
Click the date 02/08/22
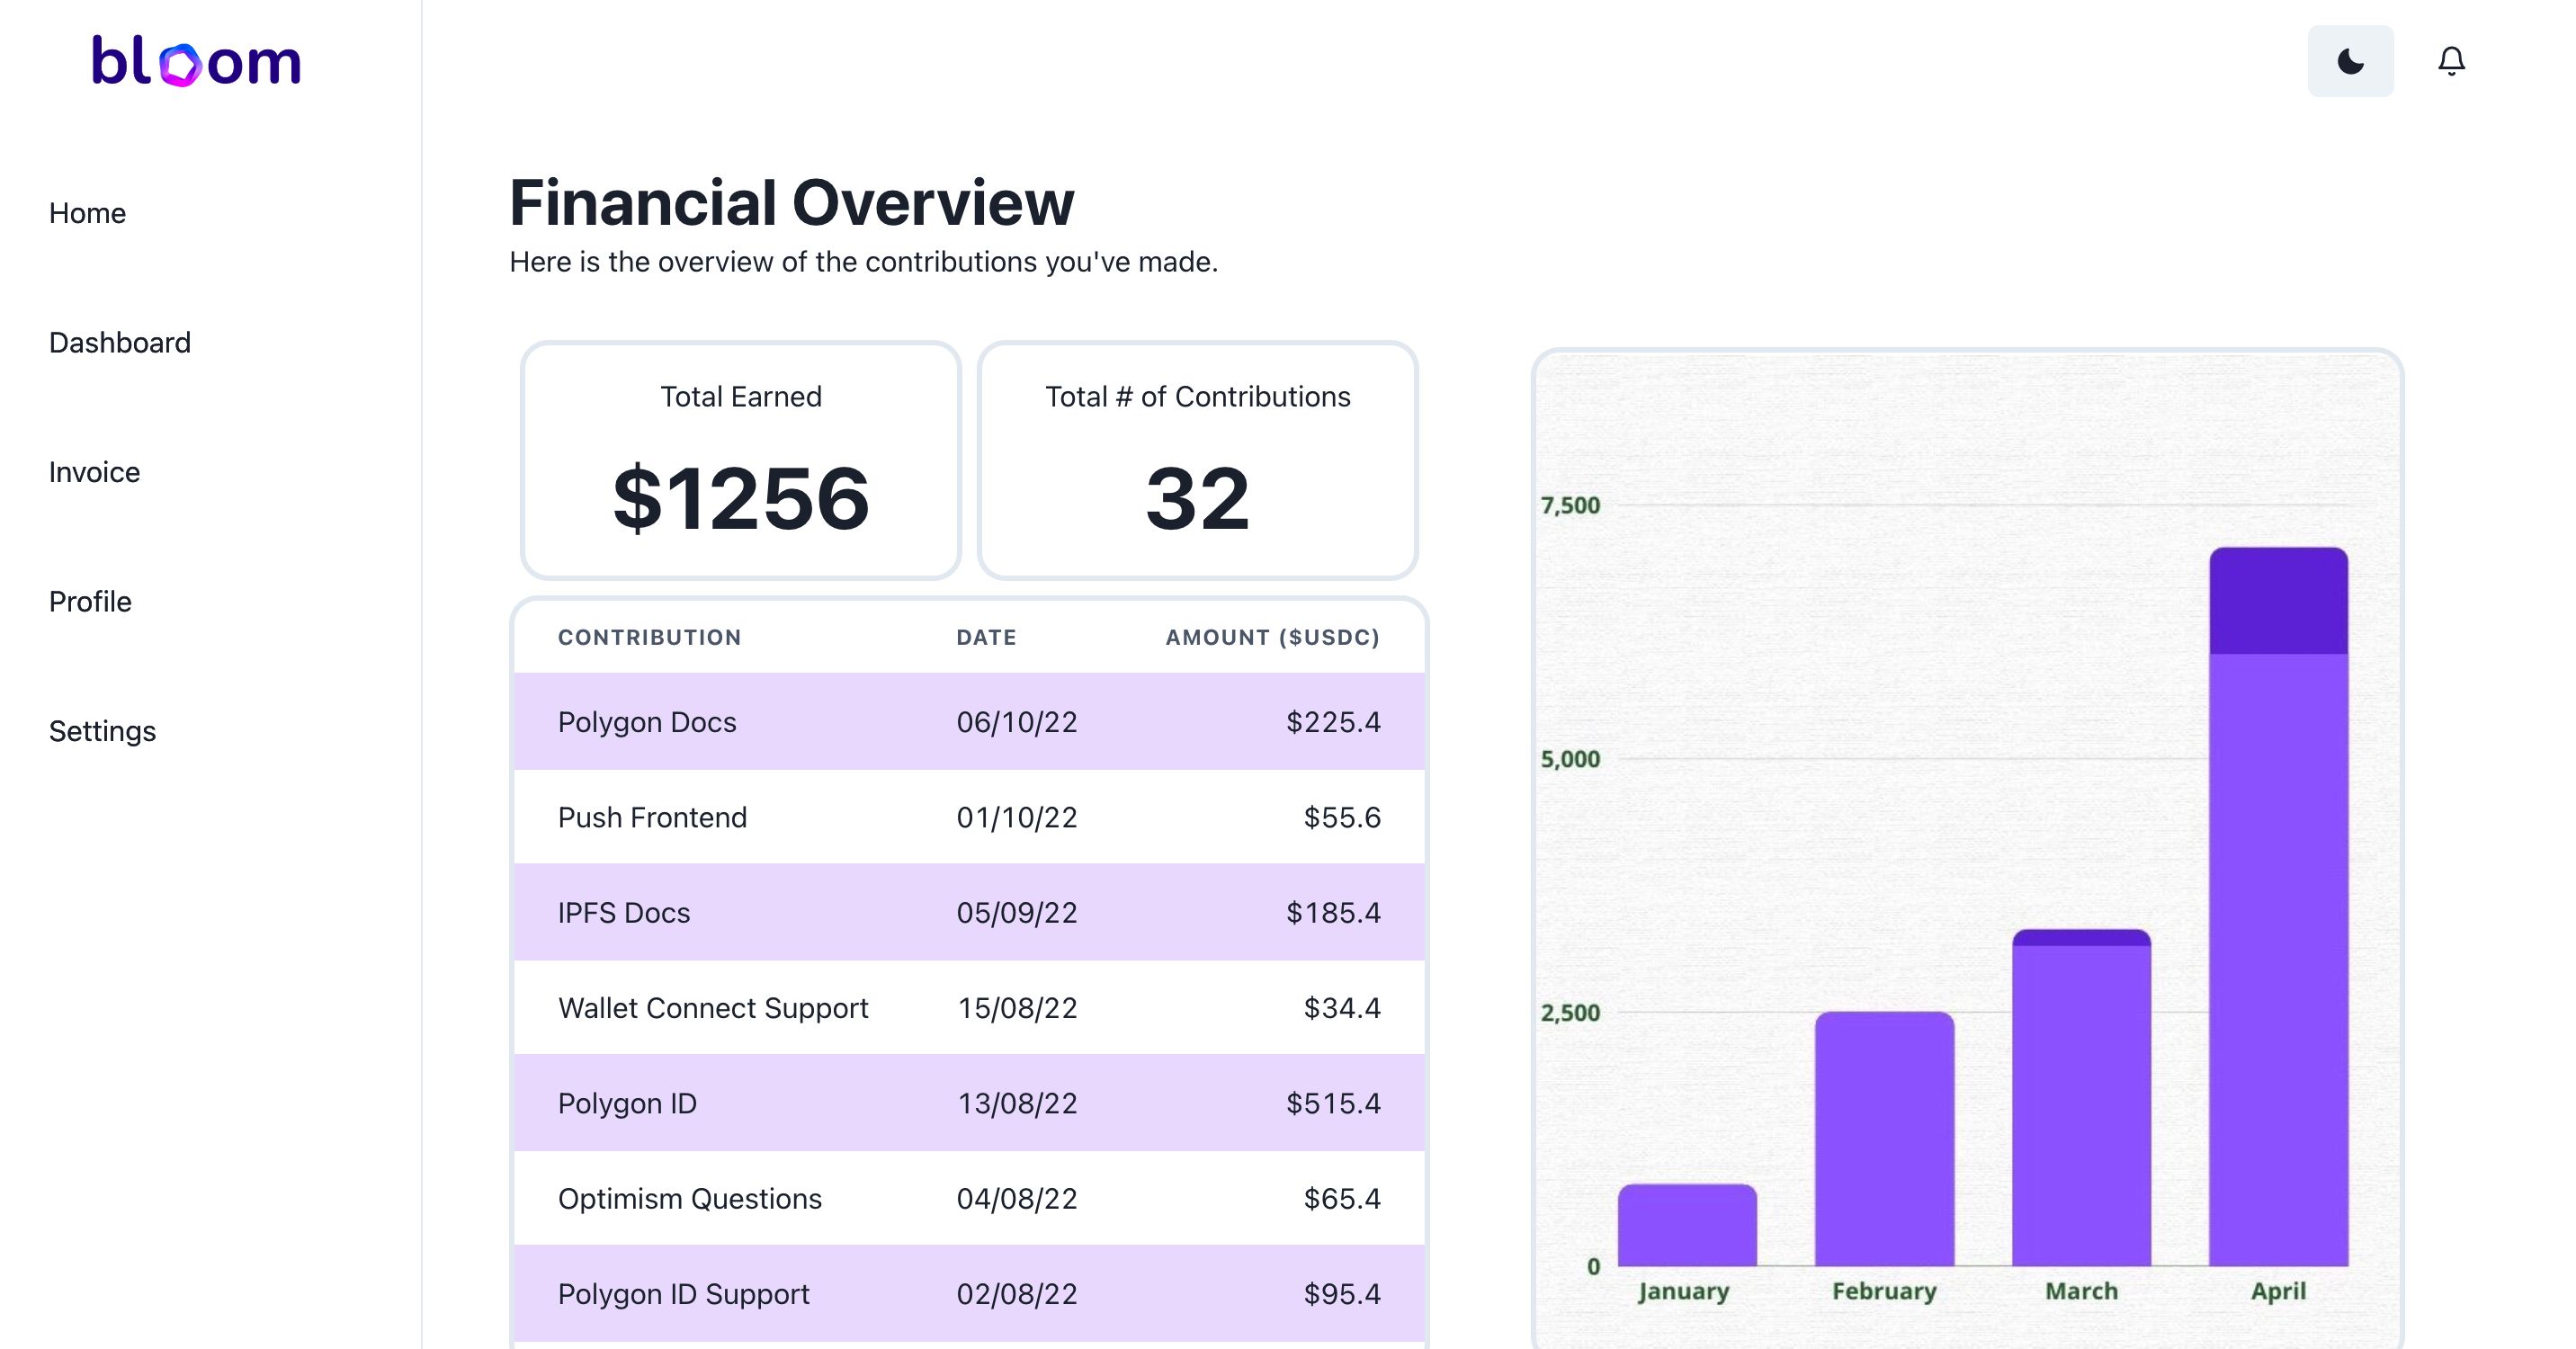point(1017,1293)
